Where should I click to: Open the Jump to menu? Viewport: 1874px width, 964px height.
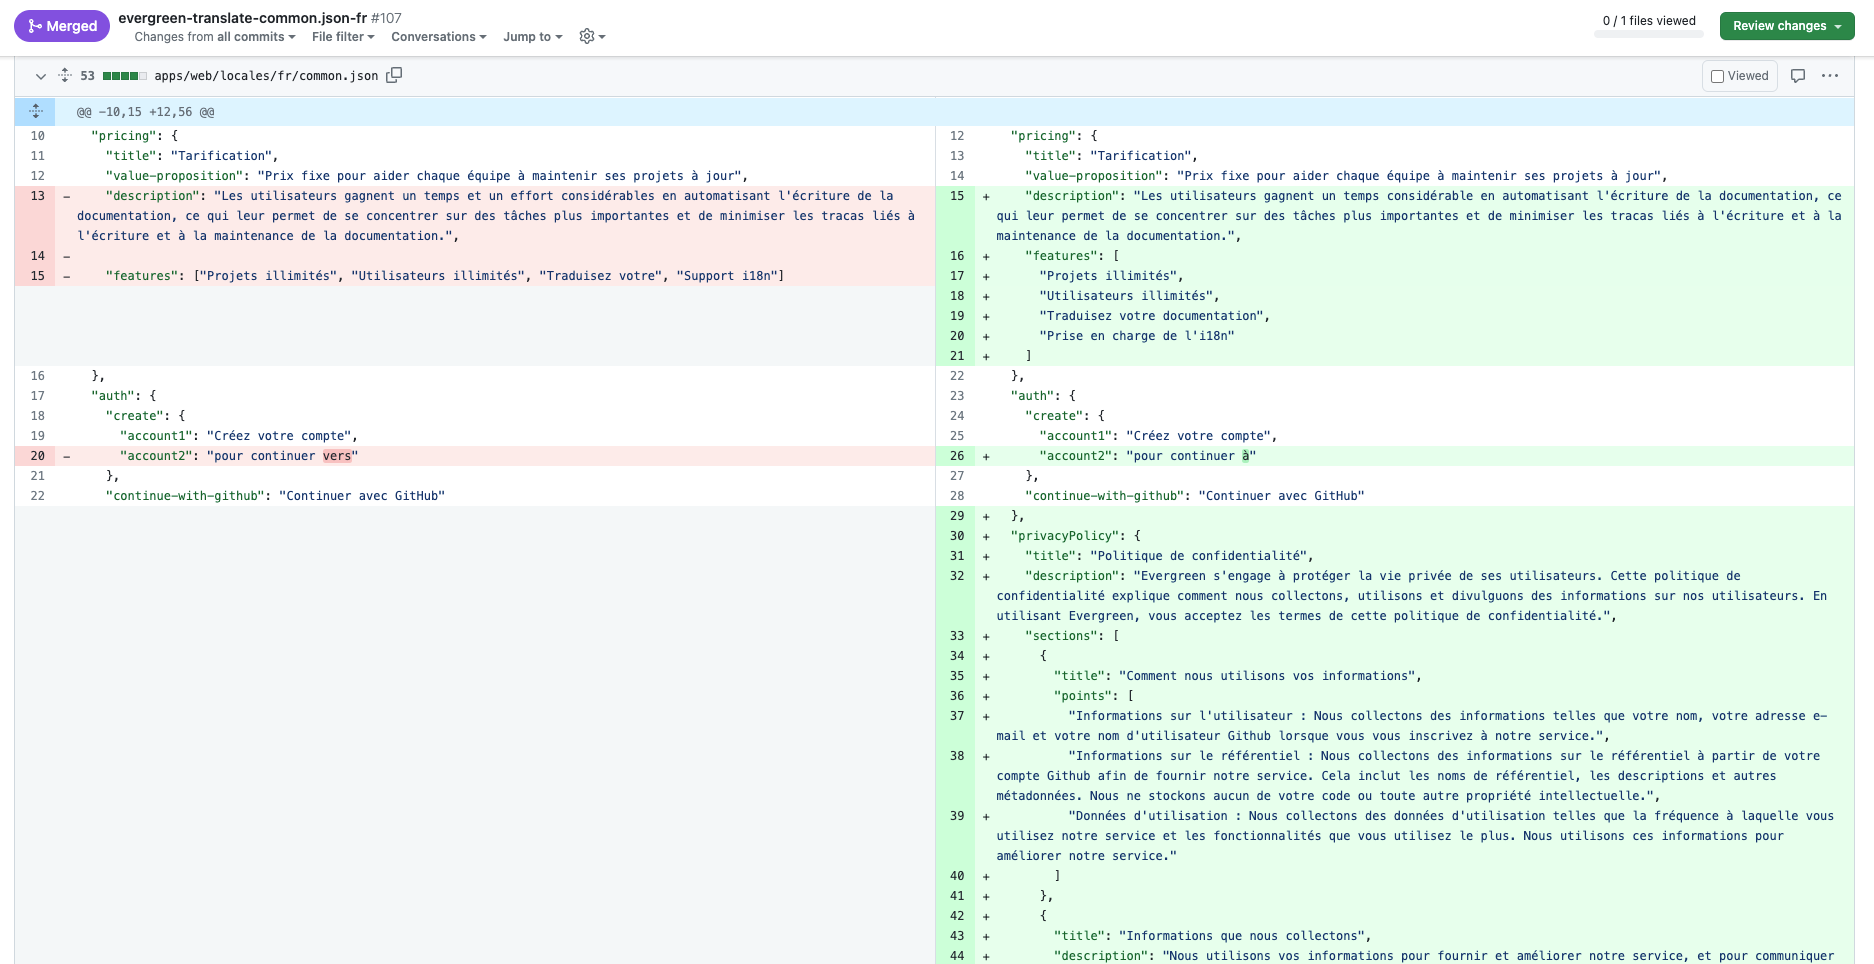[x=532, y=37]
